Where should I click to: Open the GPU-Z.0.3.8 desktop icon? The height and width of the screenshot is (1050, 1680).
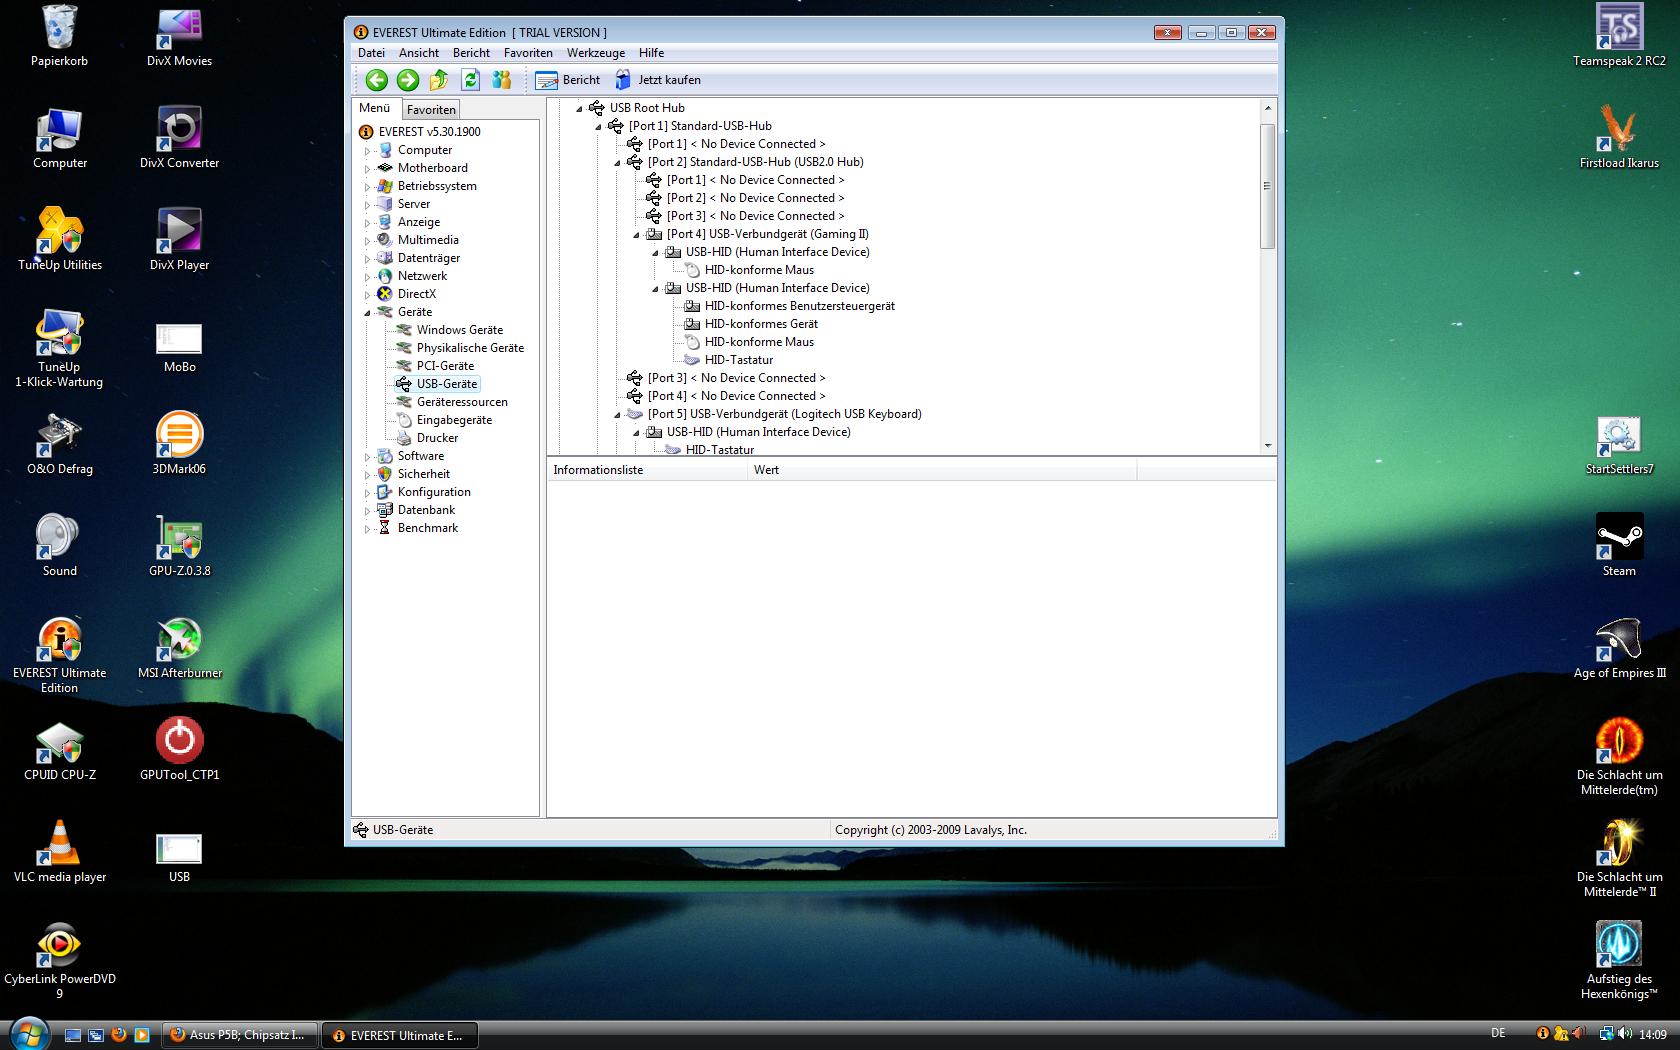tap(179, 546)
